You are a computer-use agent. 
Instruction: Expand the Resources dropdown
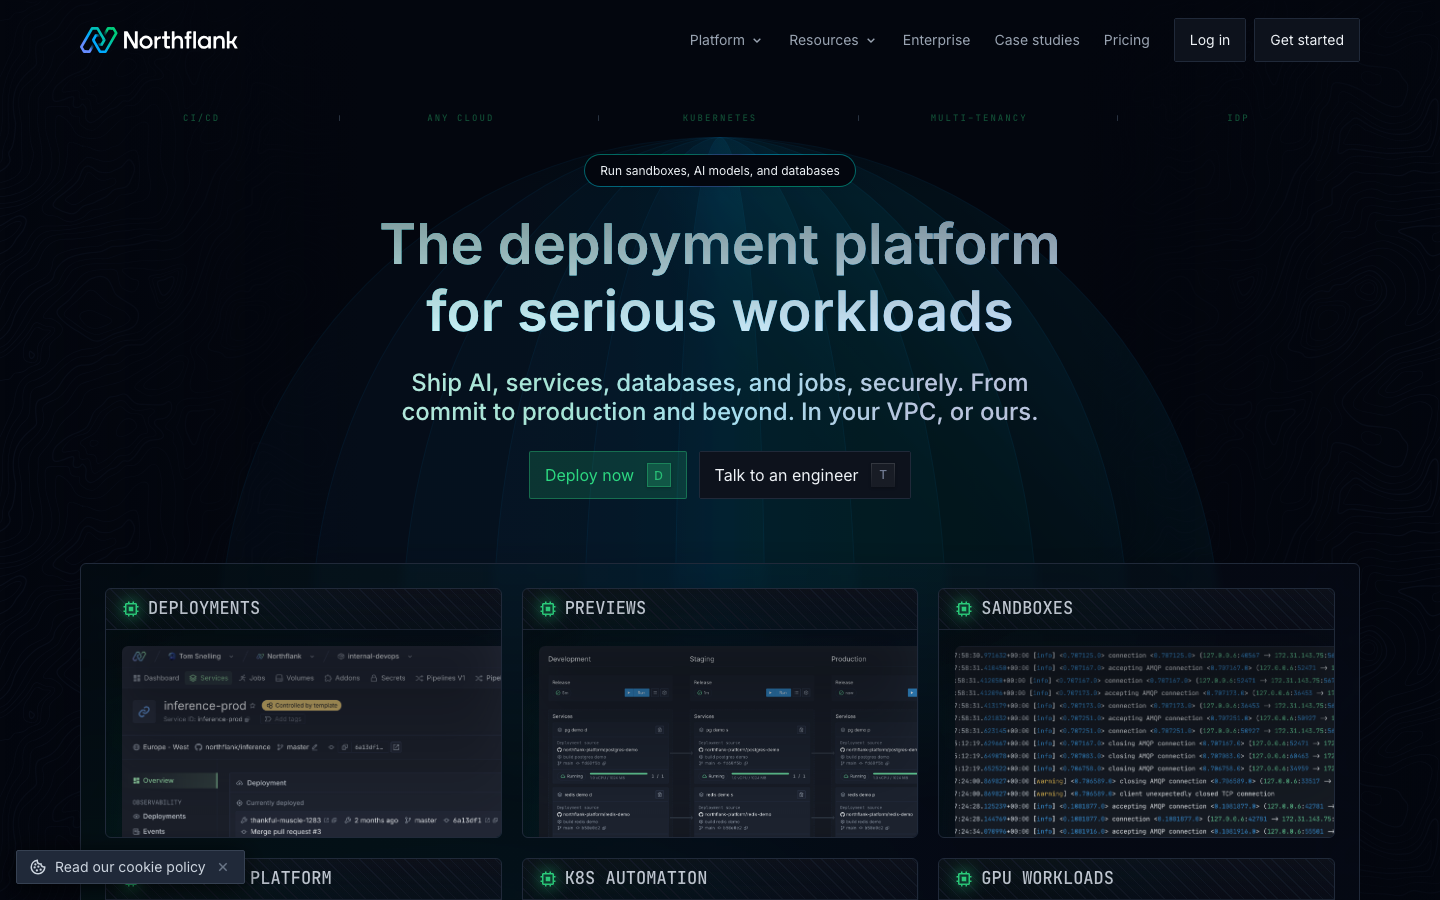click(832, 40)
